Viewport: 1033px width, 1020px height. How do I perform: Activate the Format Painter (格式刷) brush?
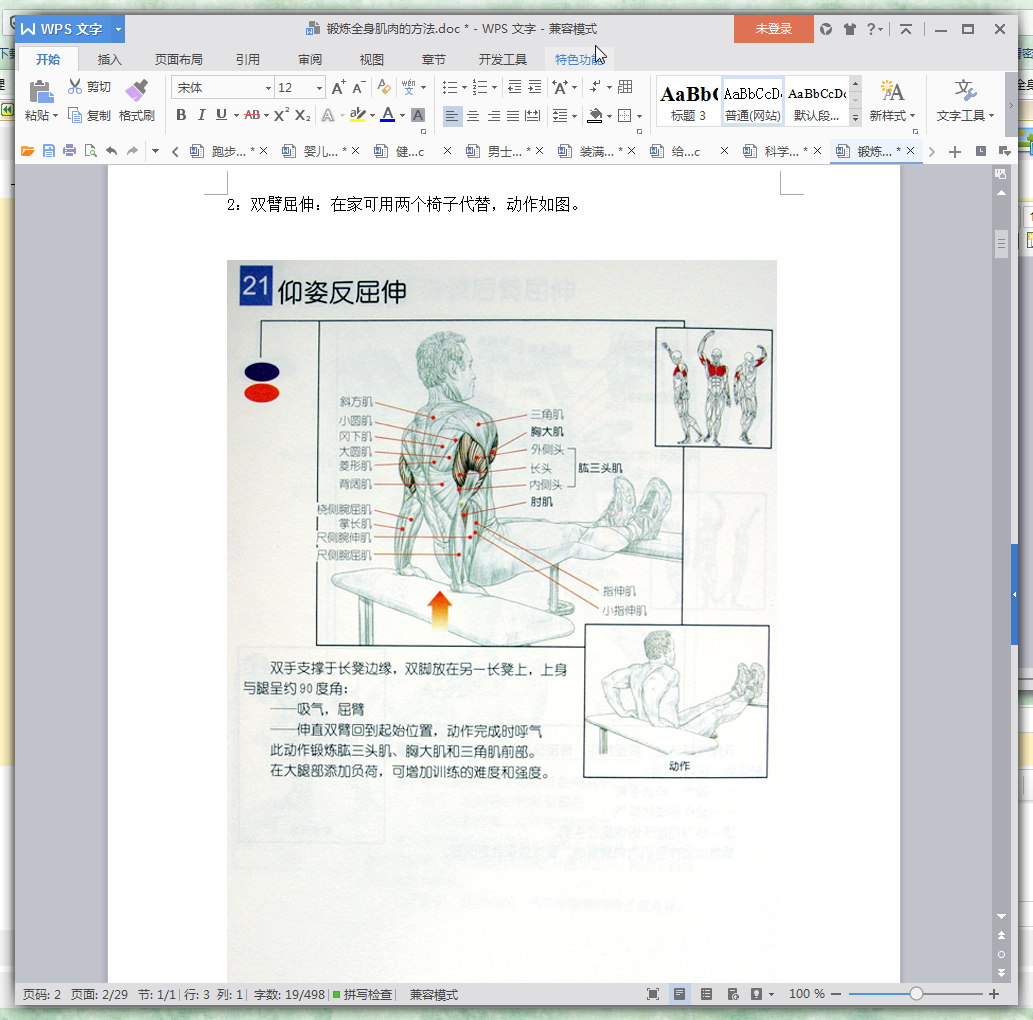[136, 100]
